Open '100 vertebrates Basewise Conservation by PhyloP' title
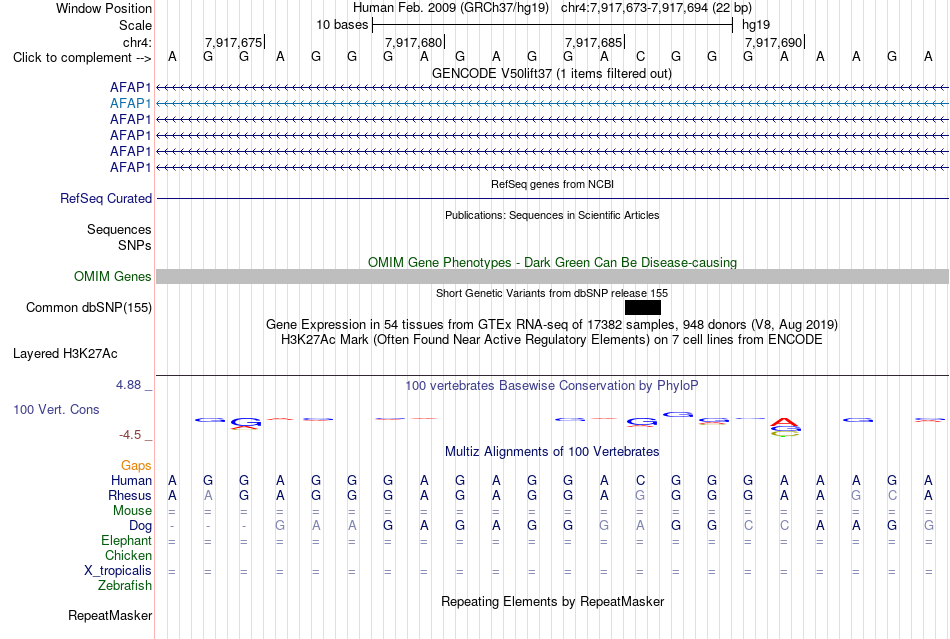 (552, 386)
